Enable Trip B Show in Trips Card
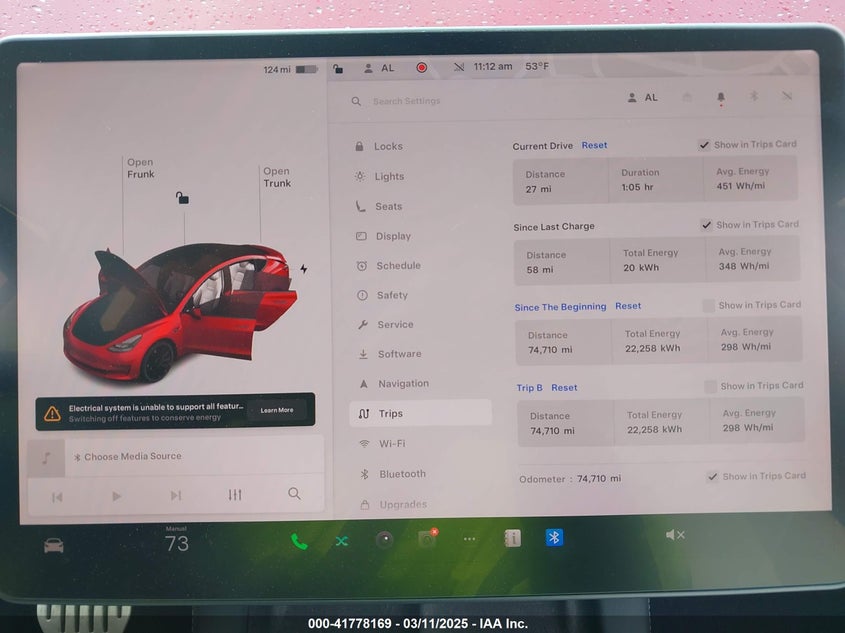The height and width of the screenshot is (633, 845). (x=710, y=386)
